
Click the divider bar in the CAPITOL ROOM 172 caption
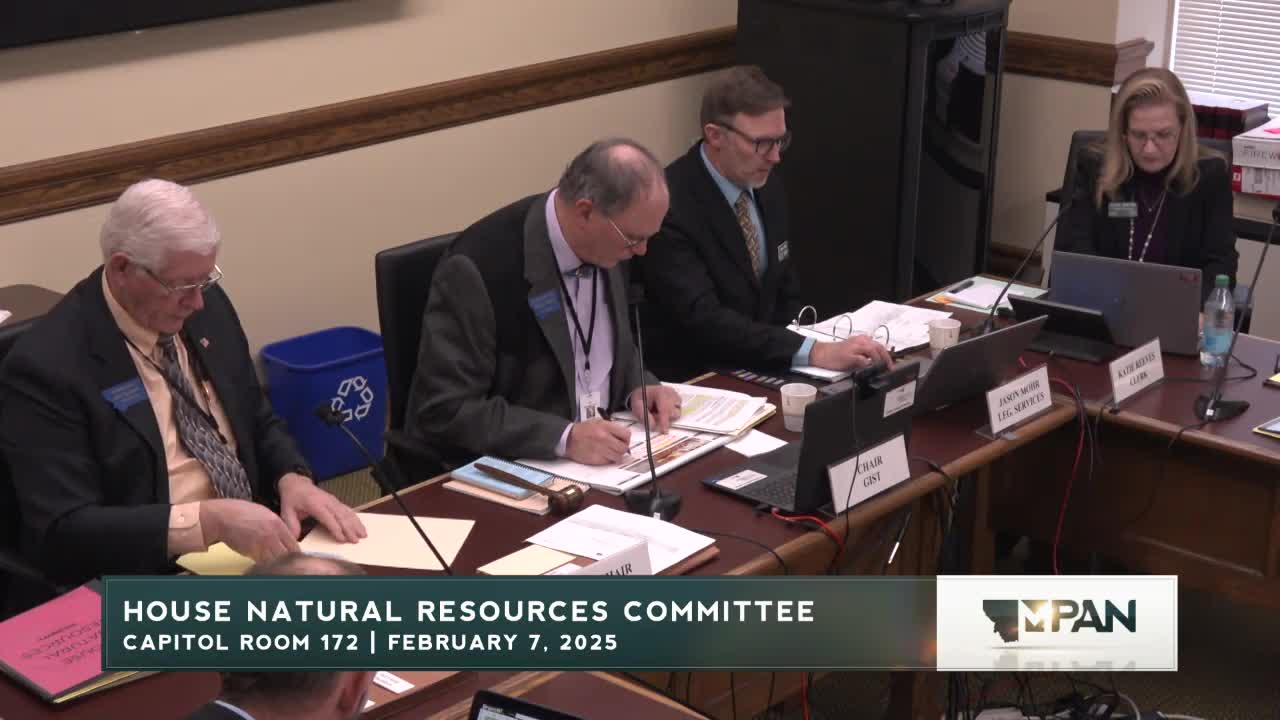tap(373, 641)
